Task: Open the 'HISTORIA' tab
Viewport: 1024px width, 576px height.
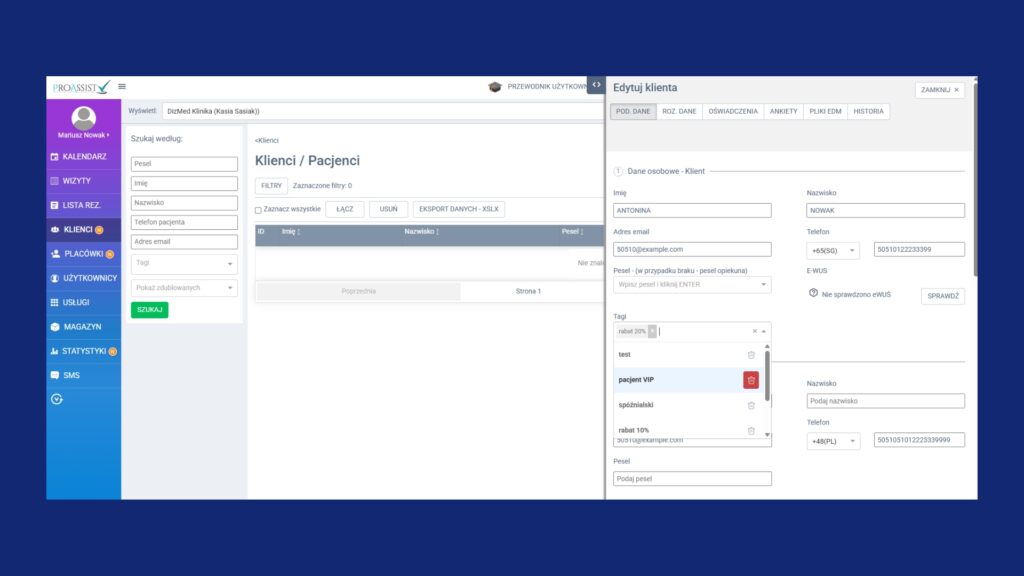Action: [x=868, y=111]
